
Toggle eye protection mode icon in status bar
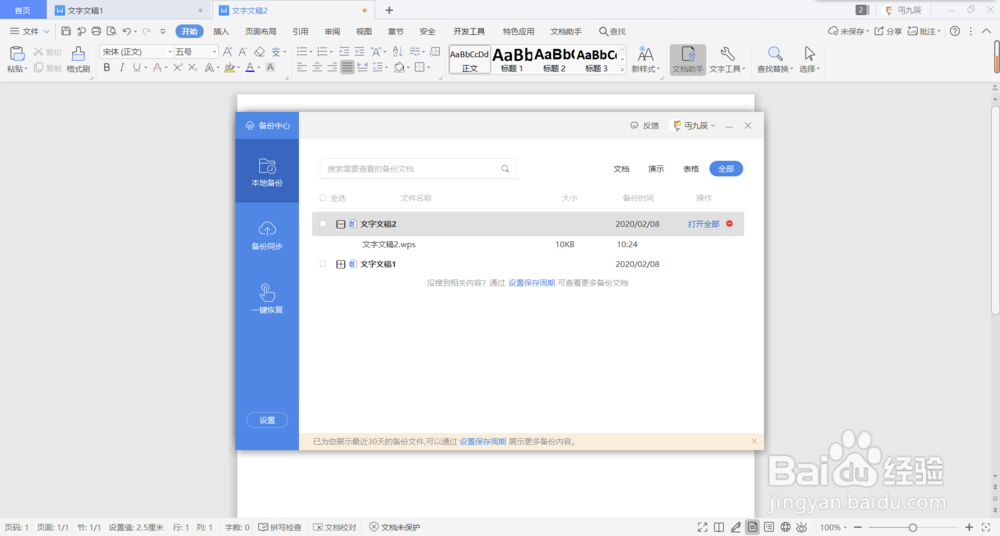(802, 527)
